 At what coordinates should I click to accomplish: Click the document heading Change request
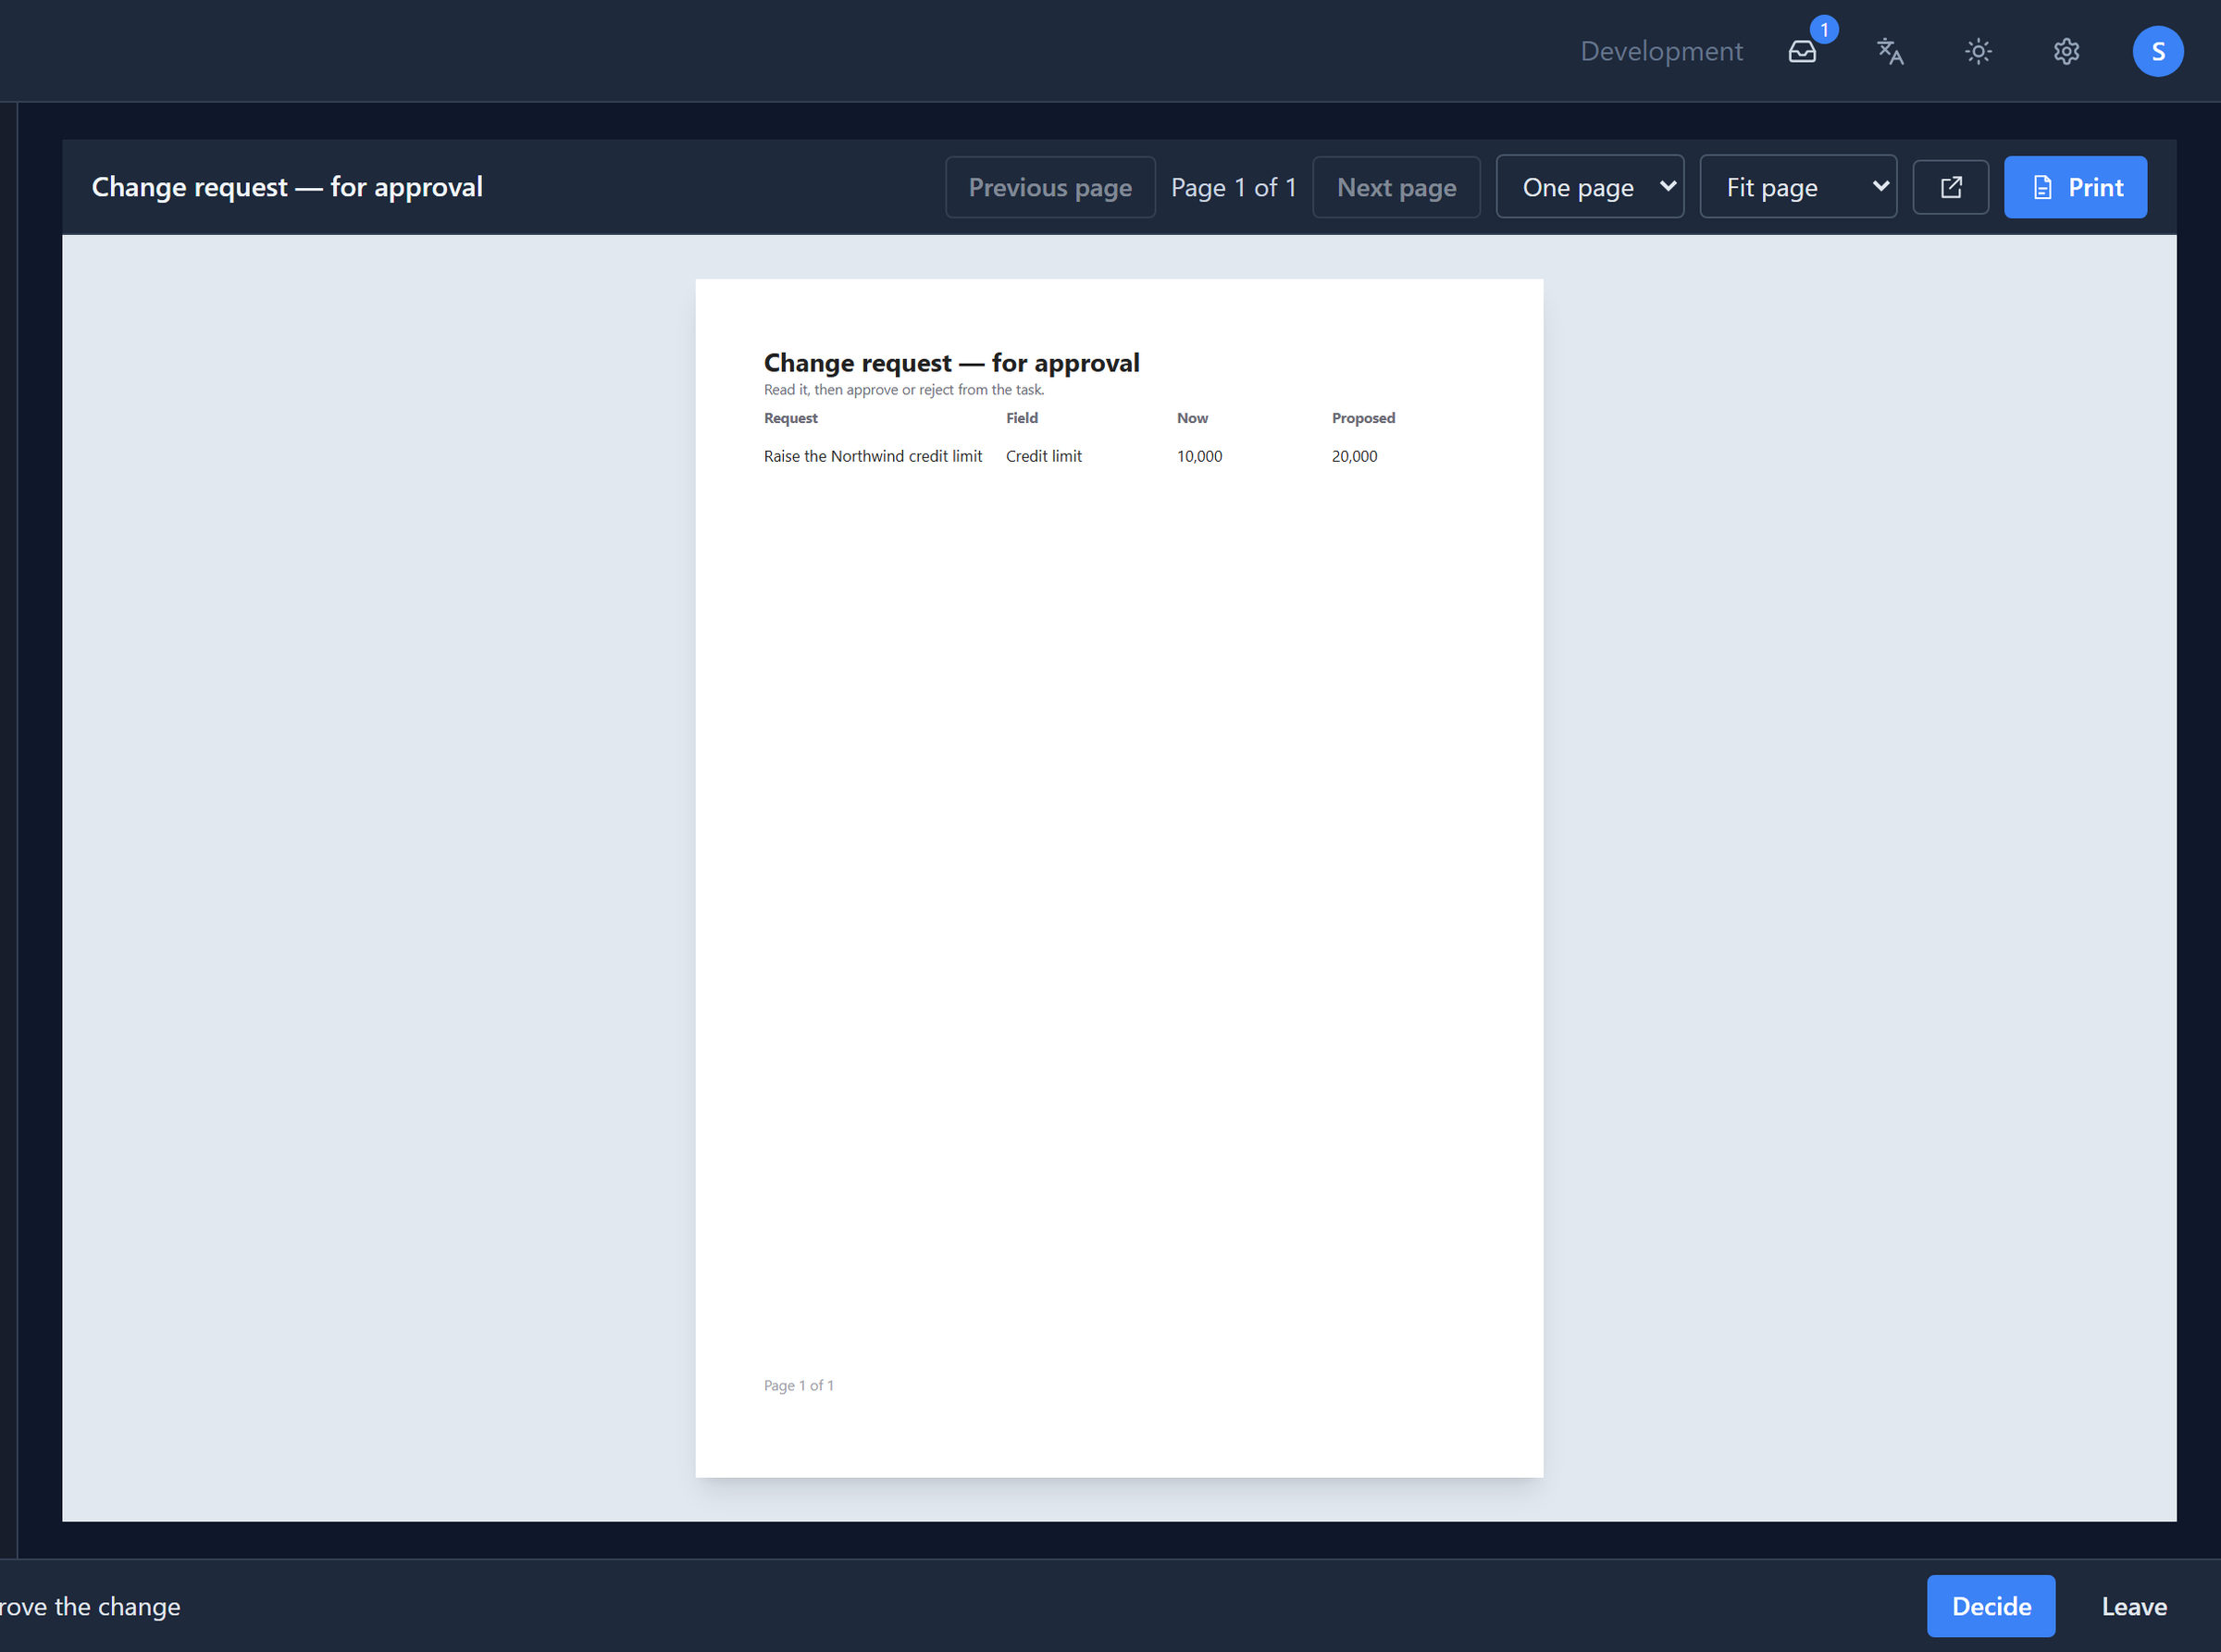pyautogui.click(x=951, y=362)
